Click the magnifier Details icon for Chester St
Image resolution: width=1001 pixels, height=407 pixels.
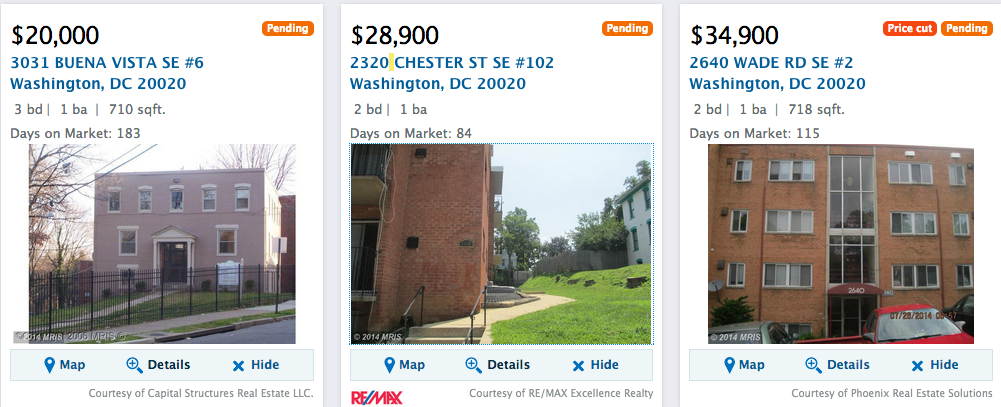tap(474, 365)
